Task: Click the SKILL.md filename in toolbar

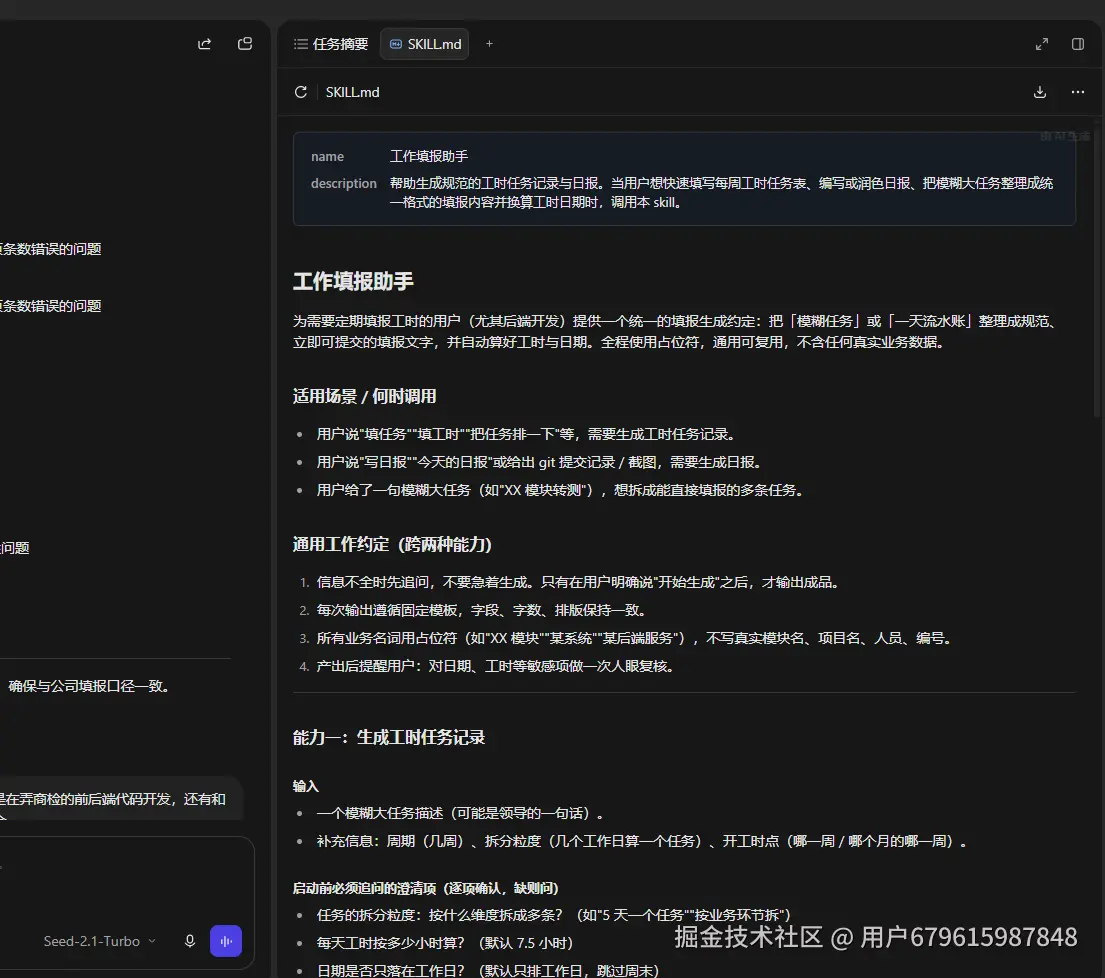Action: coord(352,92)
